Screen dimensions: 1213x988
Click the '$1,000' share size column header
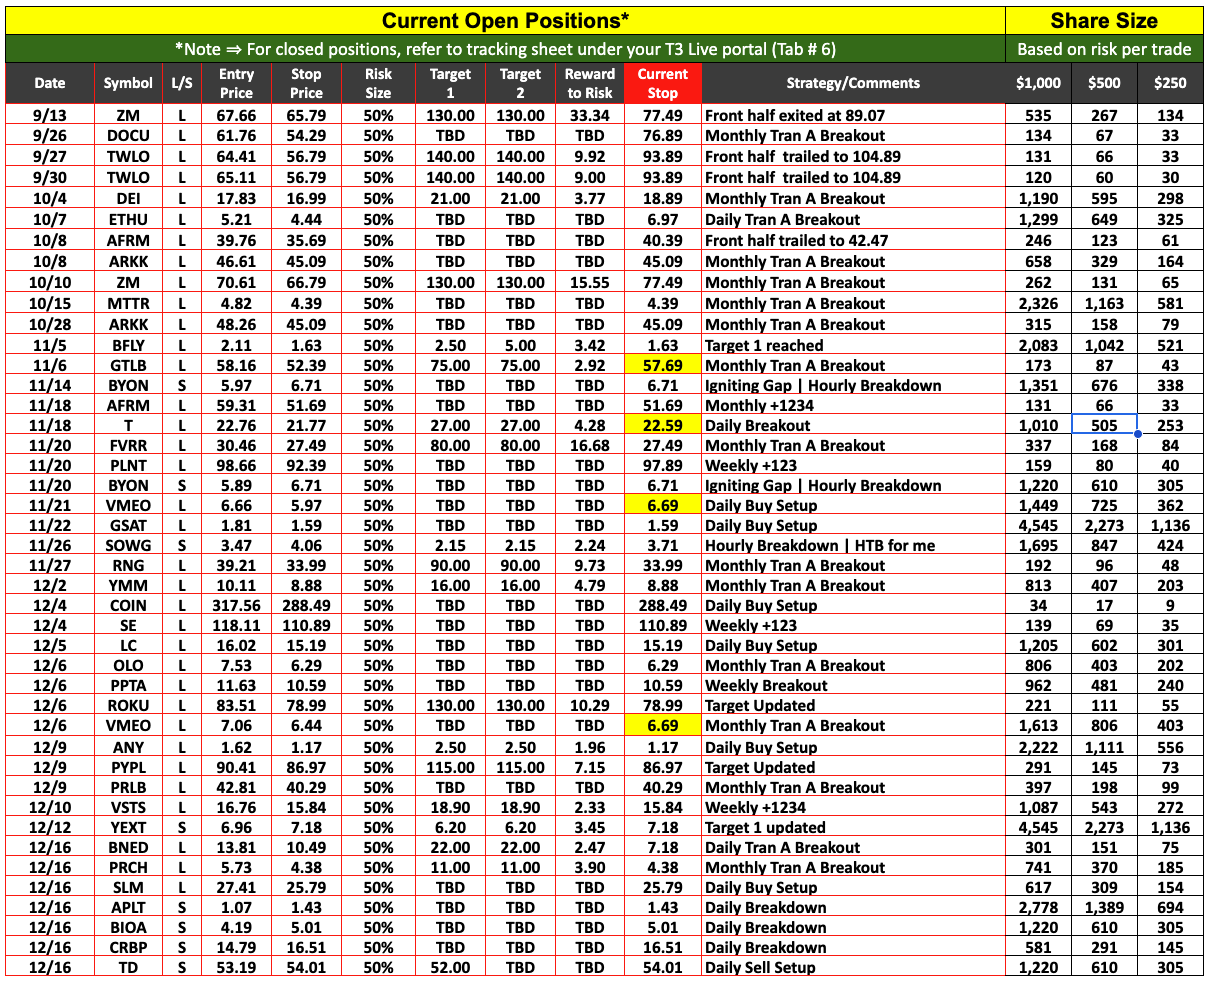pyautogui.click(x=1039, y=83)
